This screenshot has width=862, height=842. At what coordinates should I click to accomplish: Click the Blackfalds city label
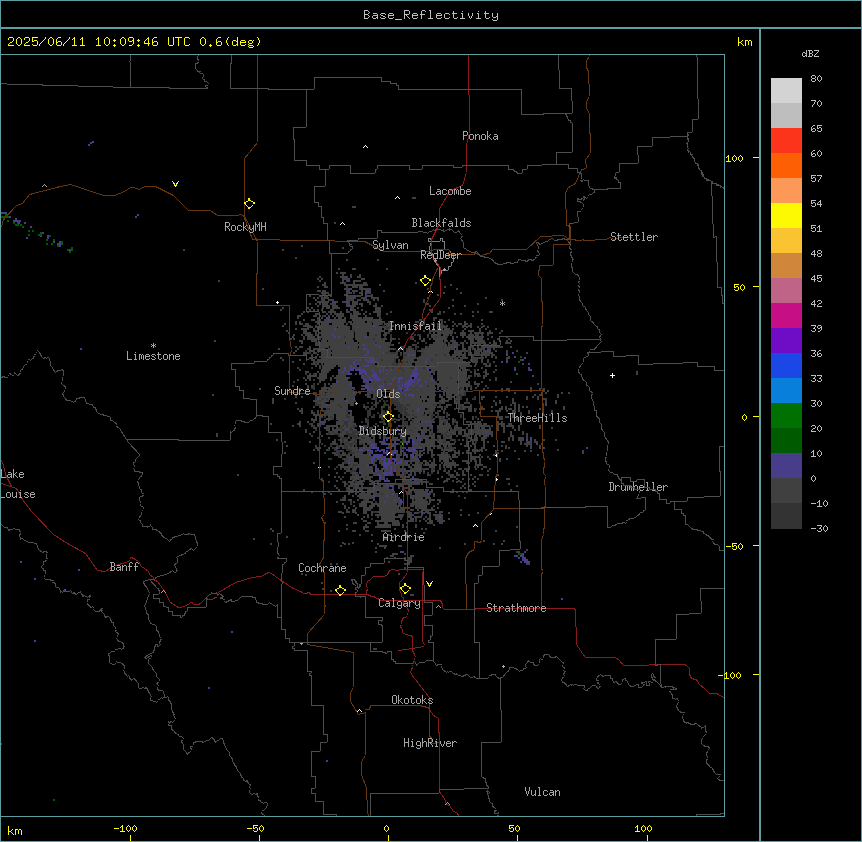pyautogui.click(x=441, y=223)
